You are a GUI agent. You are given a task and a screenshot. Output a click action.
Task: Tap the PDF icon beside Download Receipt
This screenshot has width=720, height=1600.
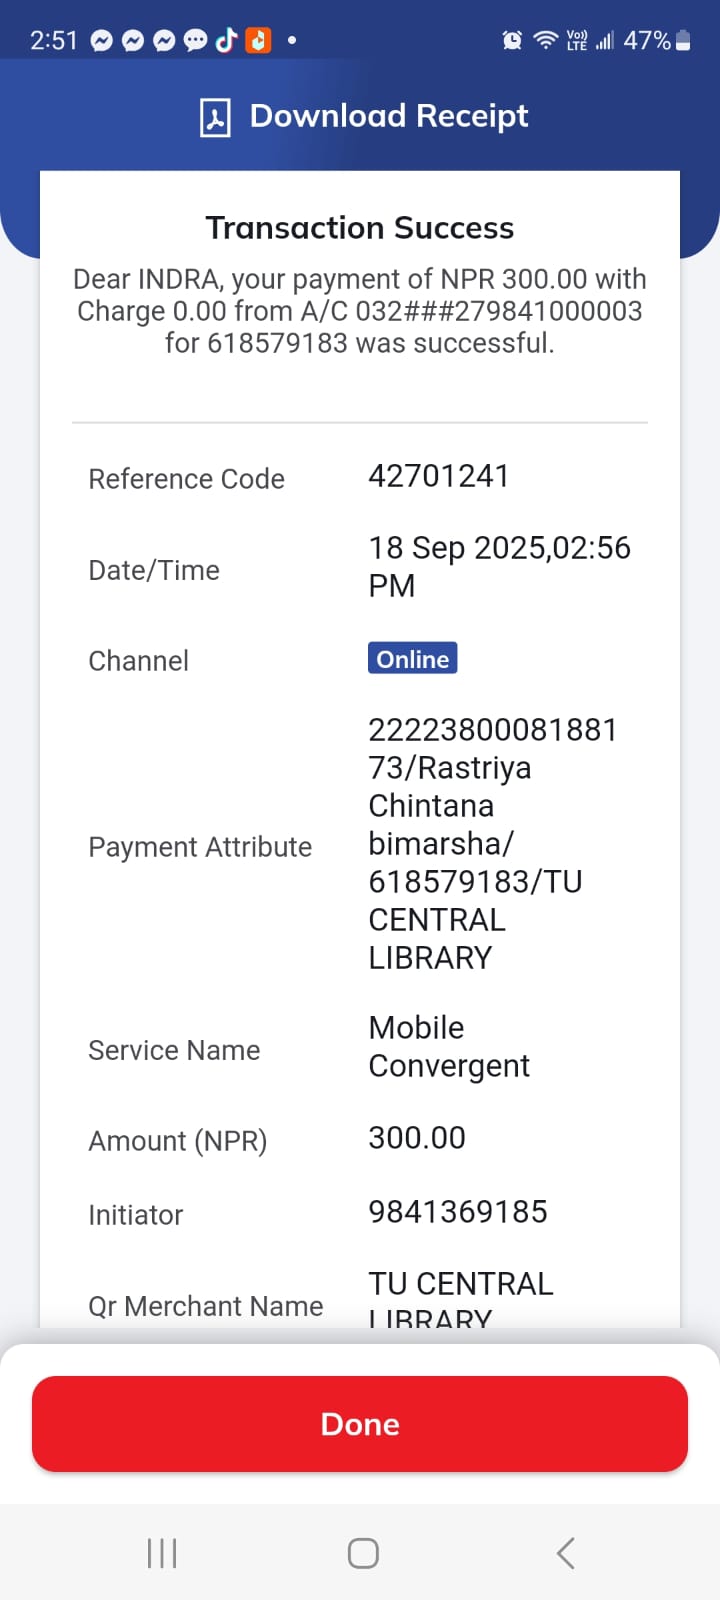click(x=215, y=117)
